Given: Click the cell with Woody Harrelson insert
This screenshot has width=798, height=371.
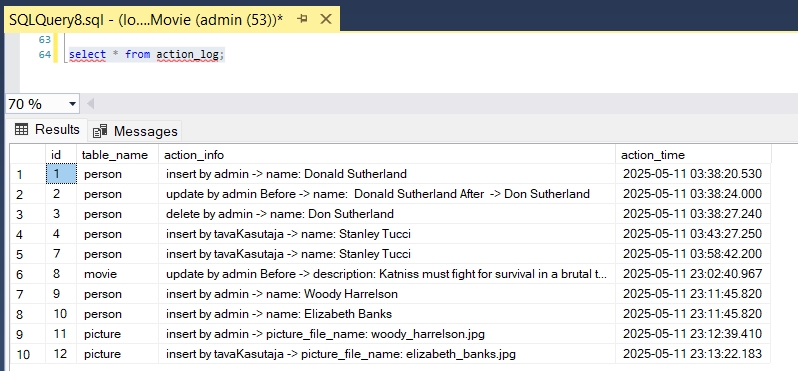Looking at the screenshot, I should (x=387, y=294).
